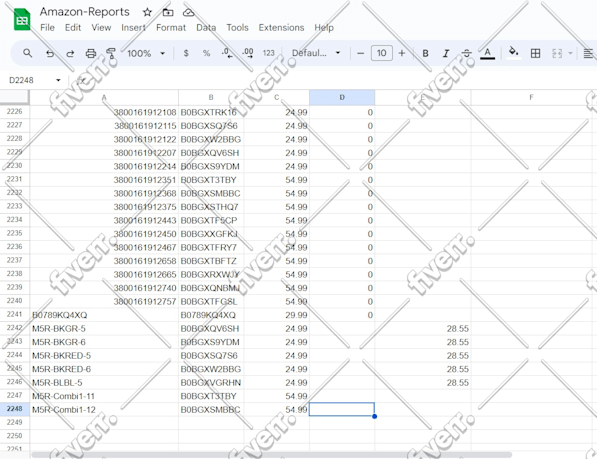Open the fill color picker

click(514, 52)
